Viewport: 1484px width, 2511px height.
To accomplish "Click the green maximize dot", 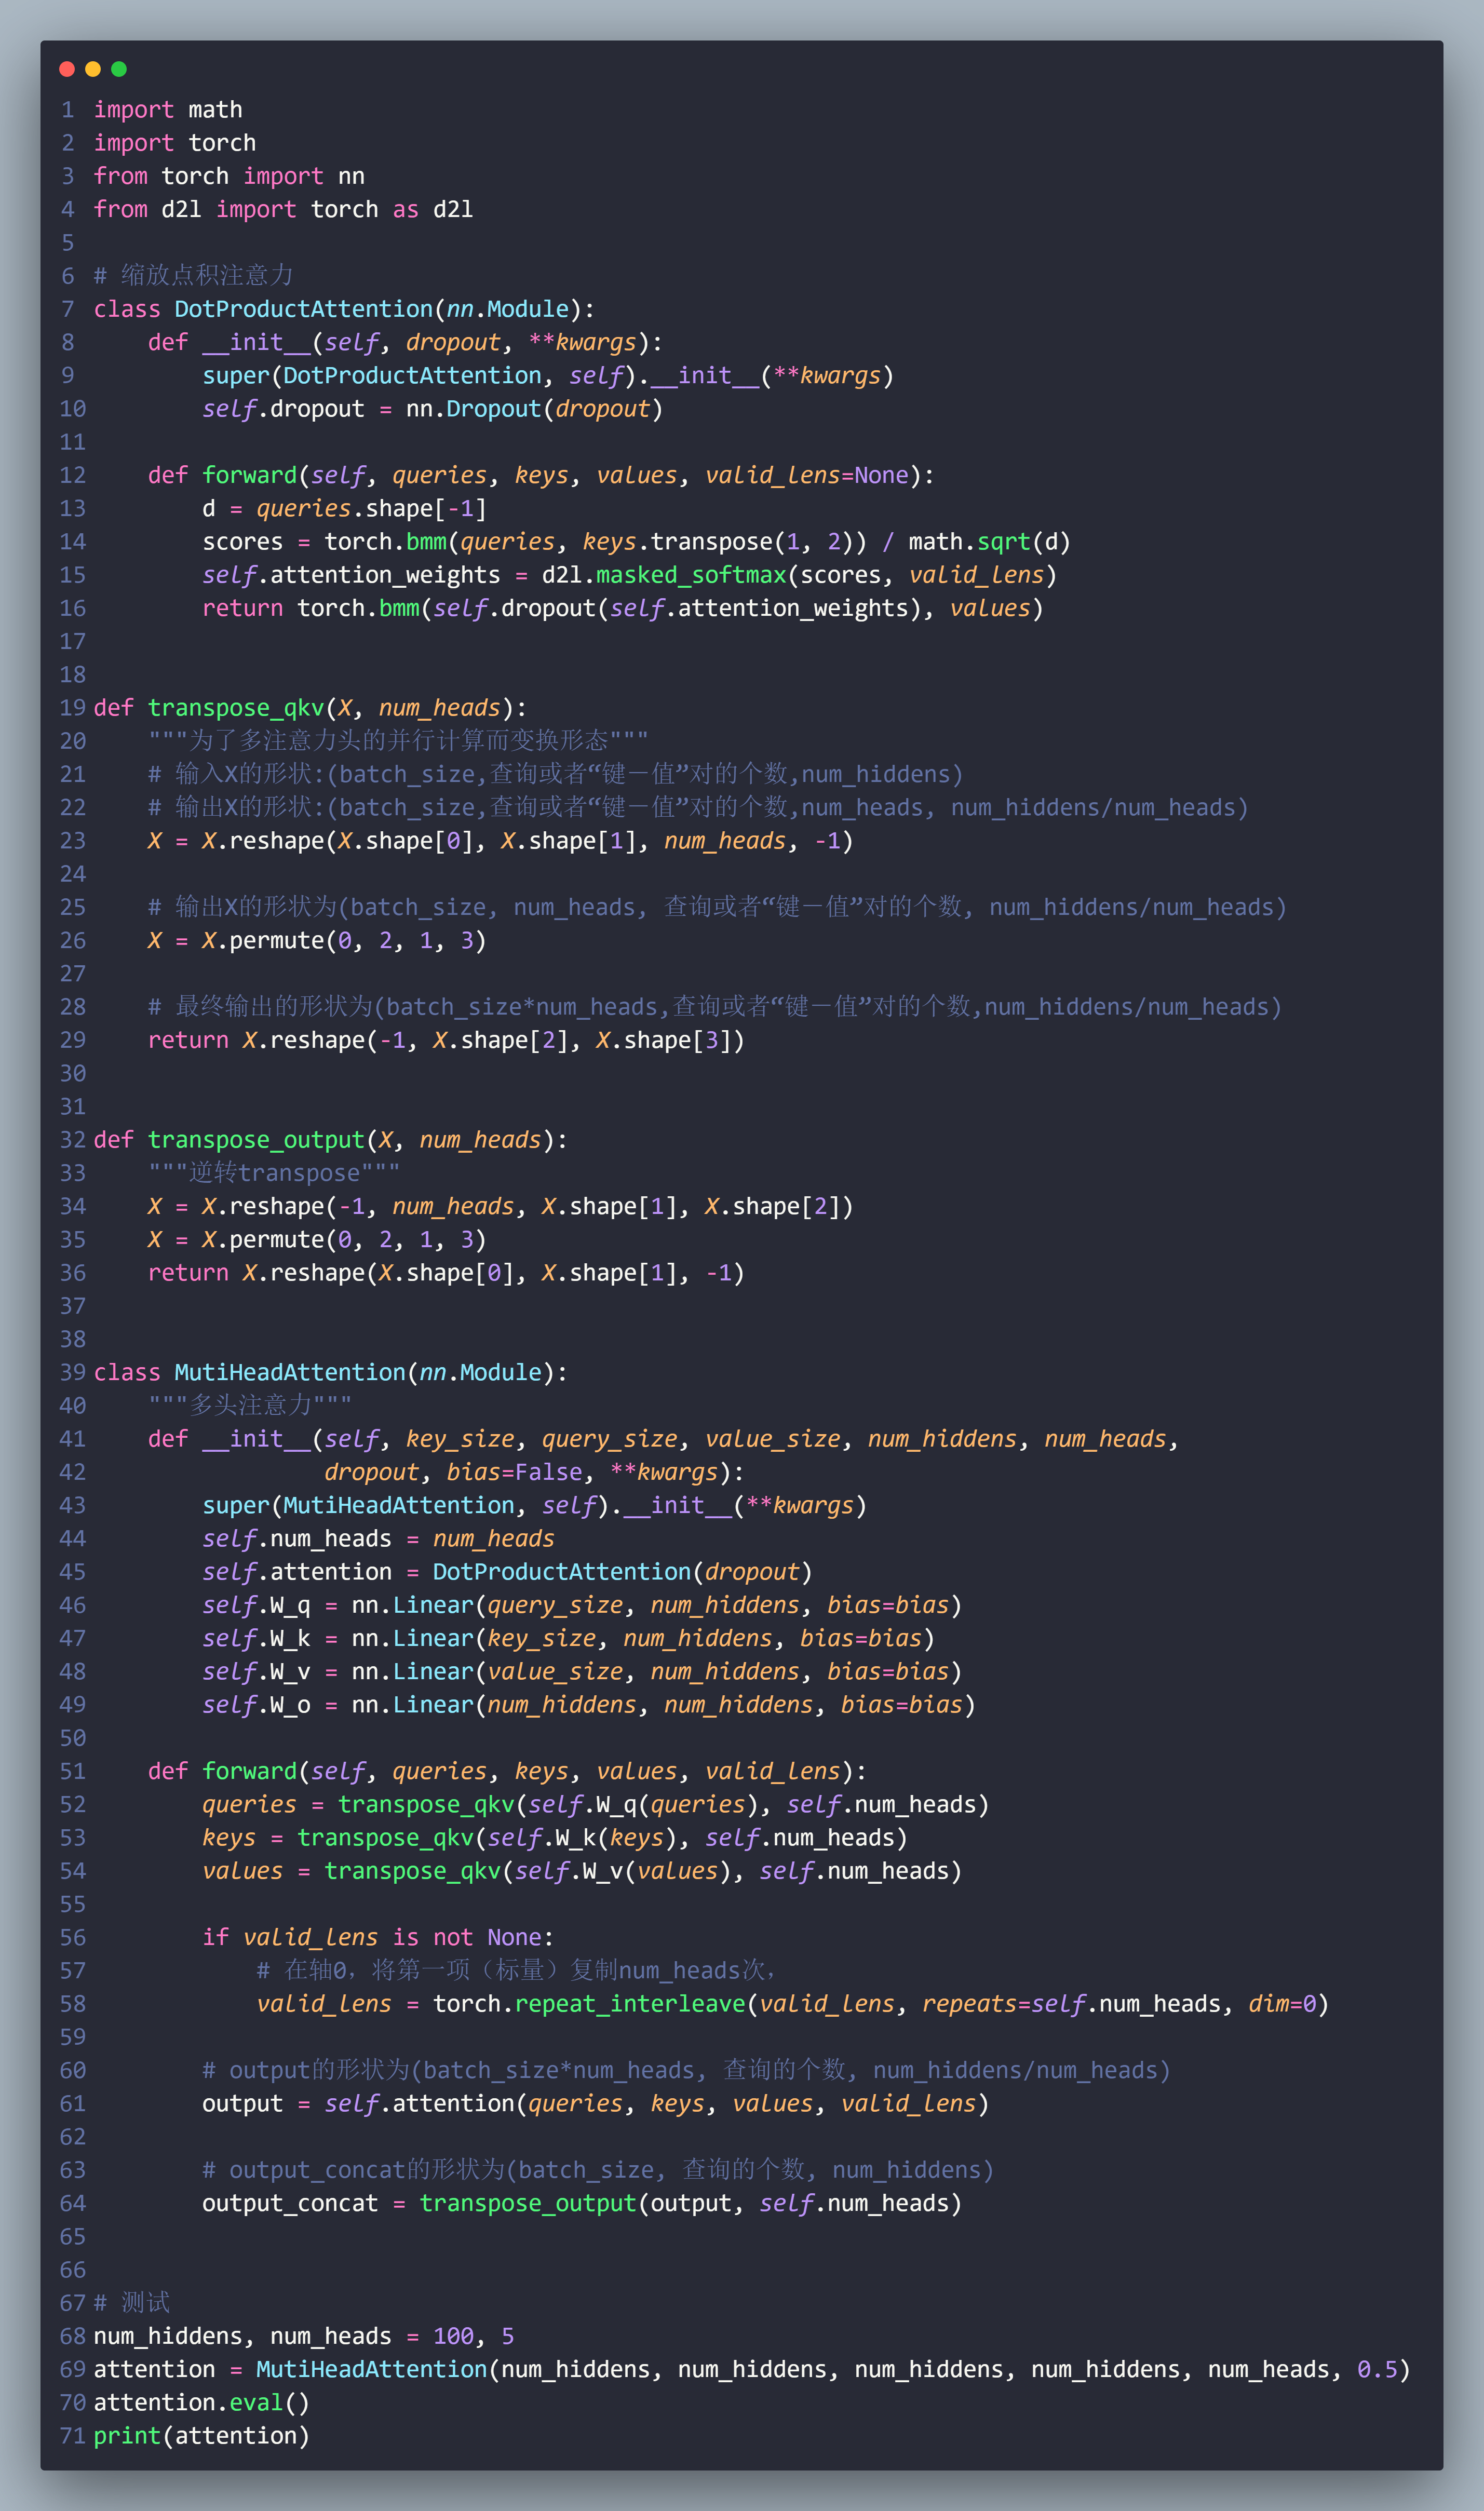I will [119, 69].
